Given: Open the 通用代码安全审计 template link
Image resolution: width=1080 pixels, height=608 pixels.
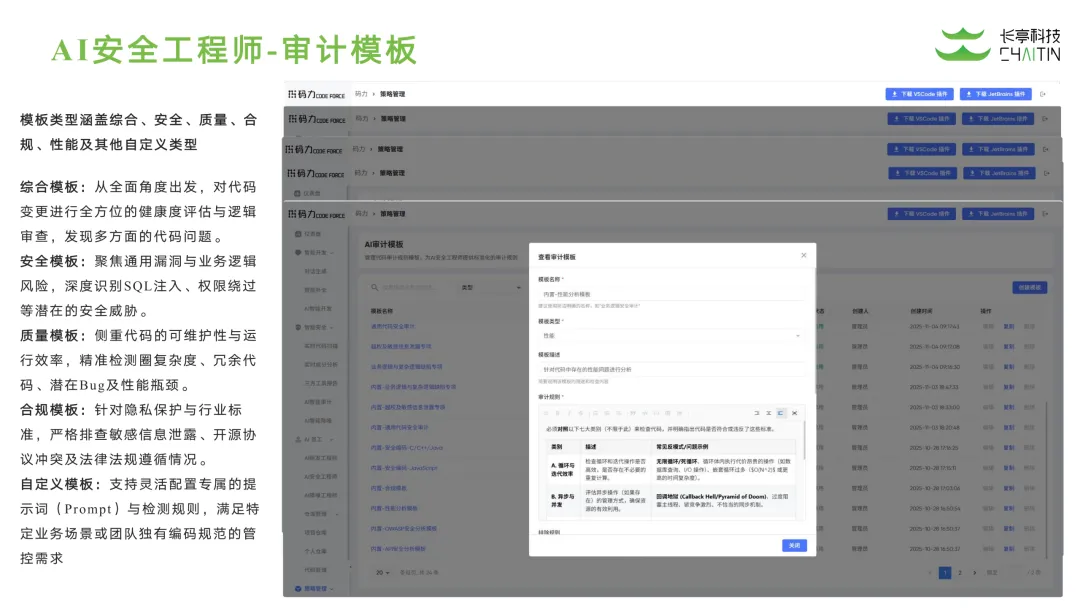Looking at the screenshot, I should (x=393, y=326).
